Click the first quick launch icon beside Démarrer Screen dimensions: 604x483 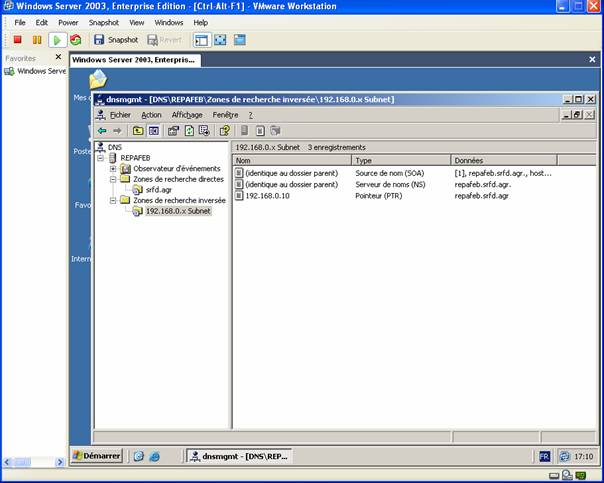pyautogui.click(x=139, y=456)
